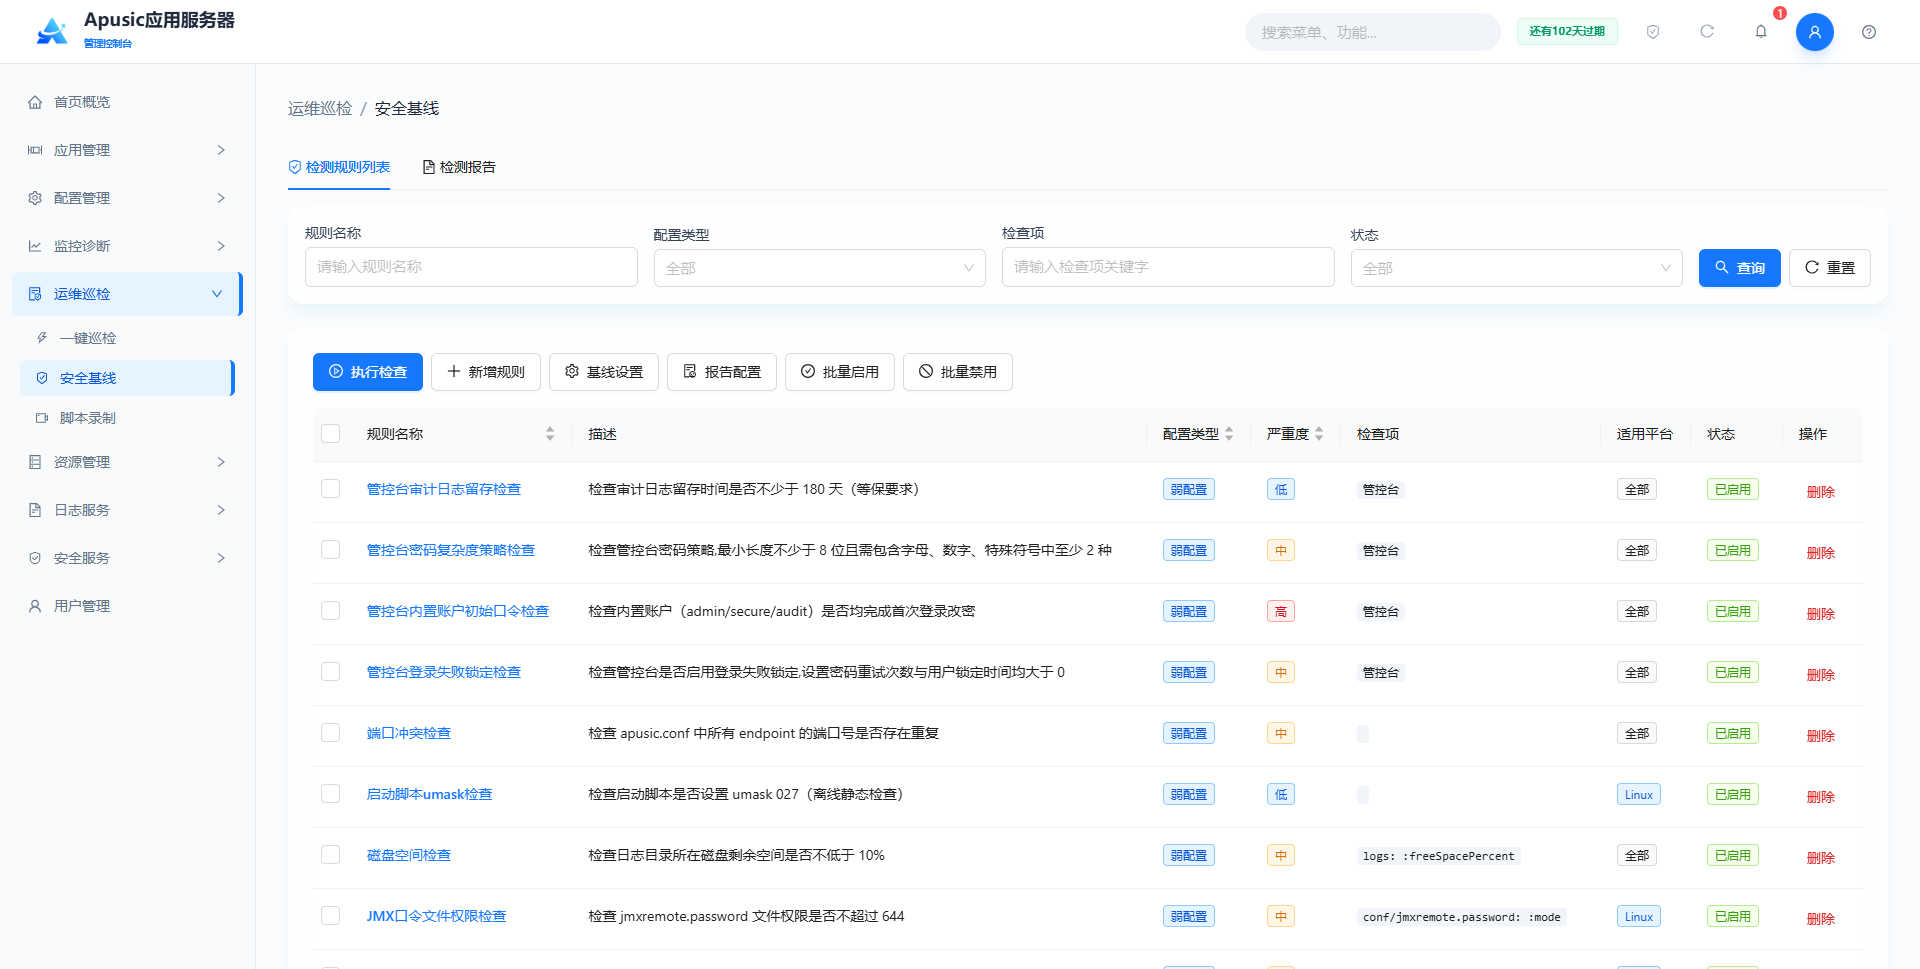The height and width of the screenshot is (969, 1920).
Task: Focus the 搜索菜单、功能 search box
Action: click(1373, 32)
